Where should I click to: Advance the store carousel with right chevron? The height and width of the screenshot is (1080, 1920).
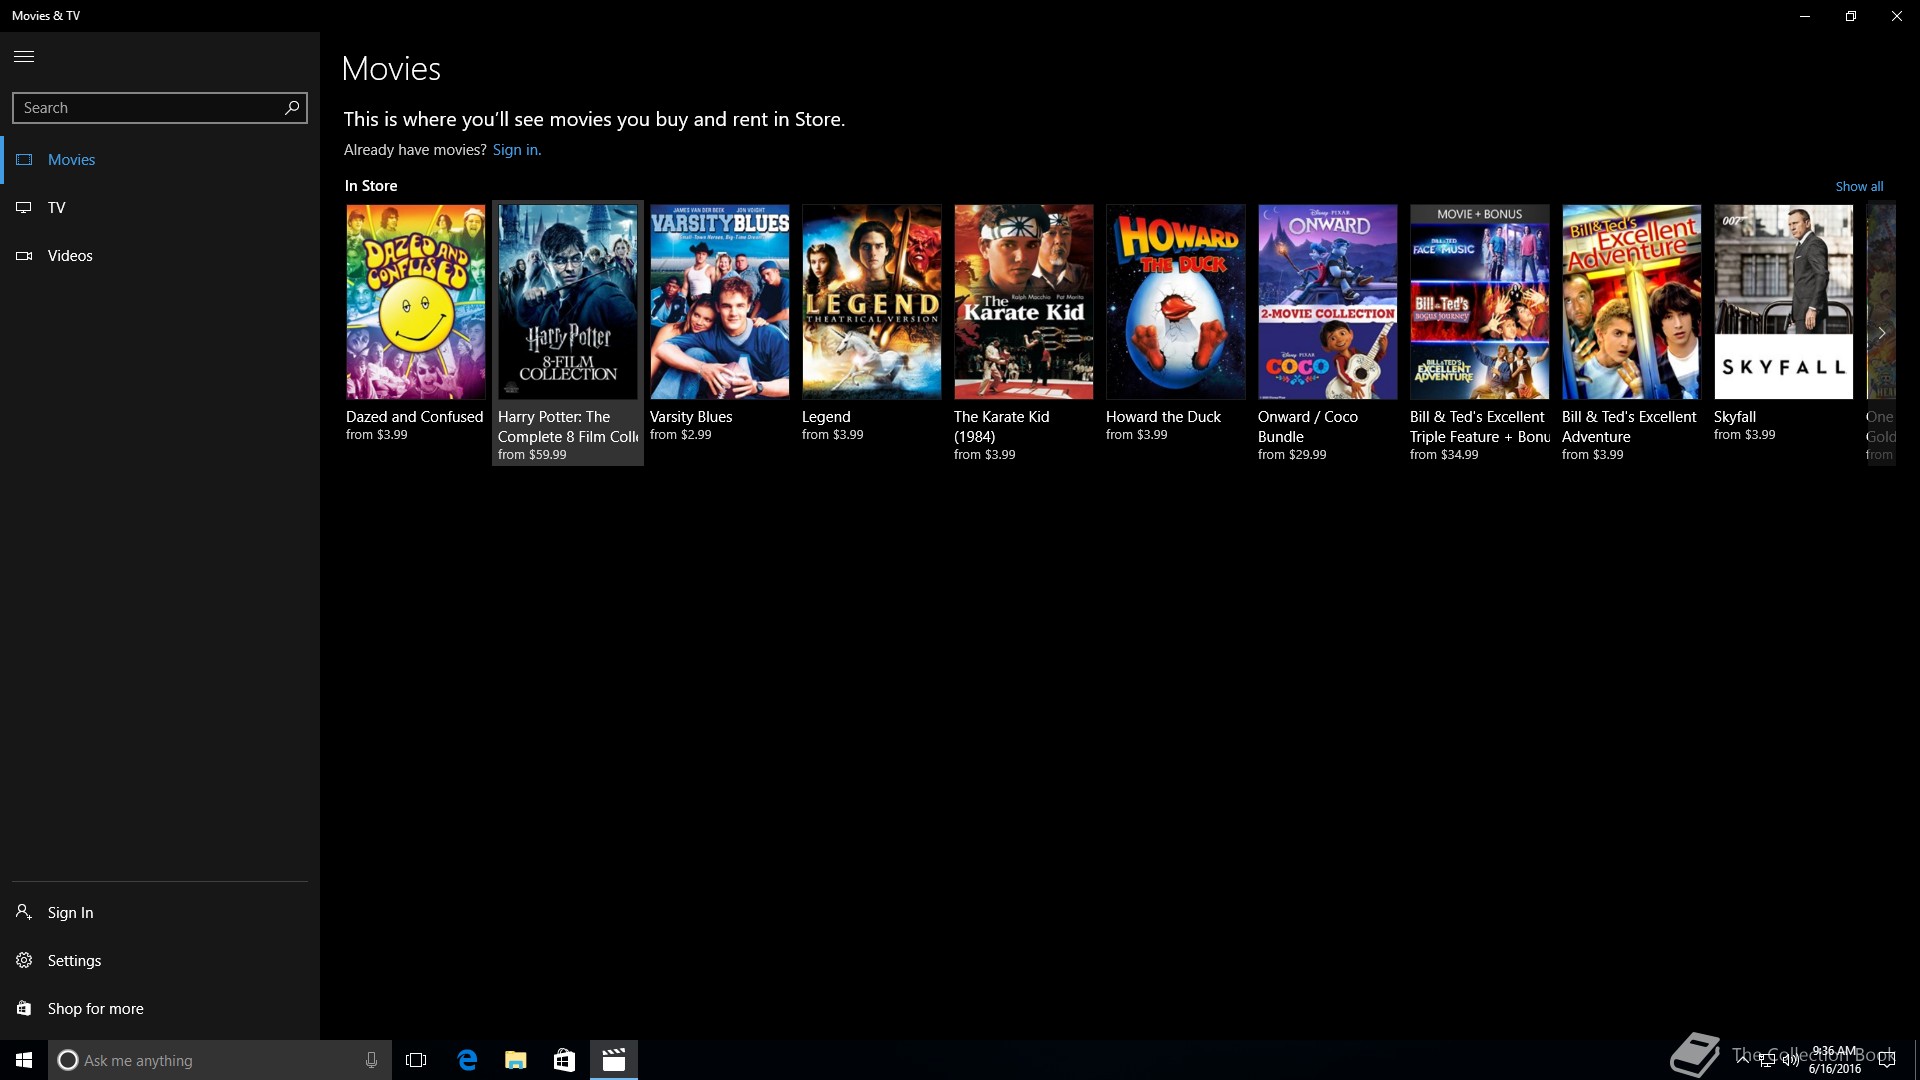pyautogui.click(x=1881, y=333)
